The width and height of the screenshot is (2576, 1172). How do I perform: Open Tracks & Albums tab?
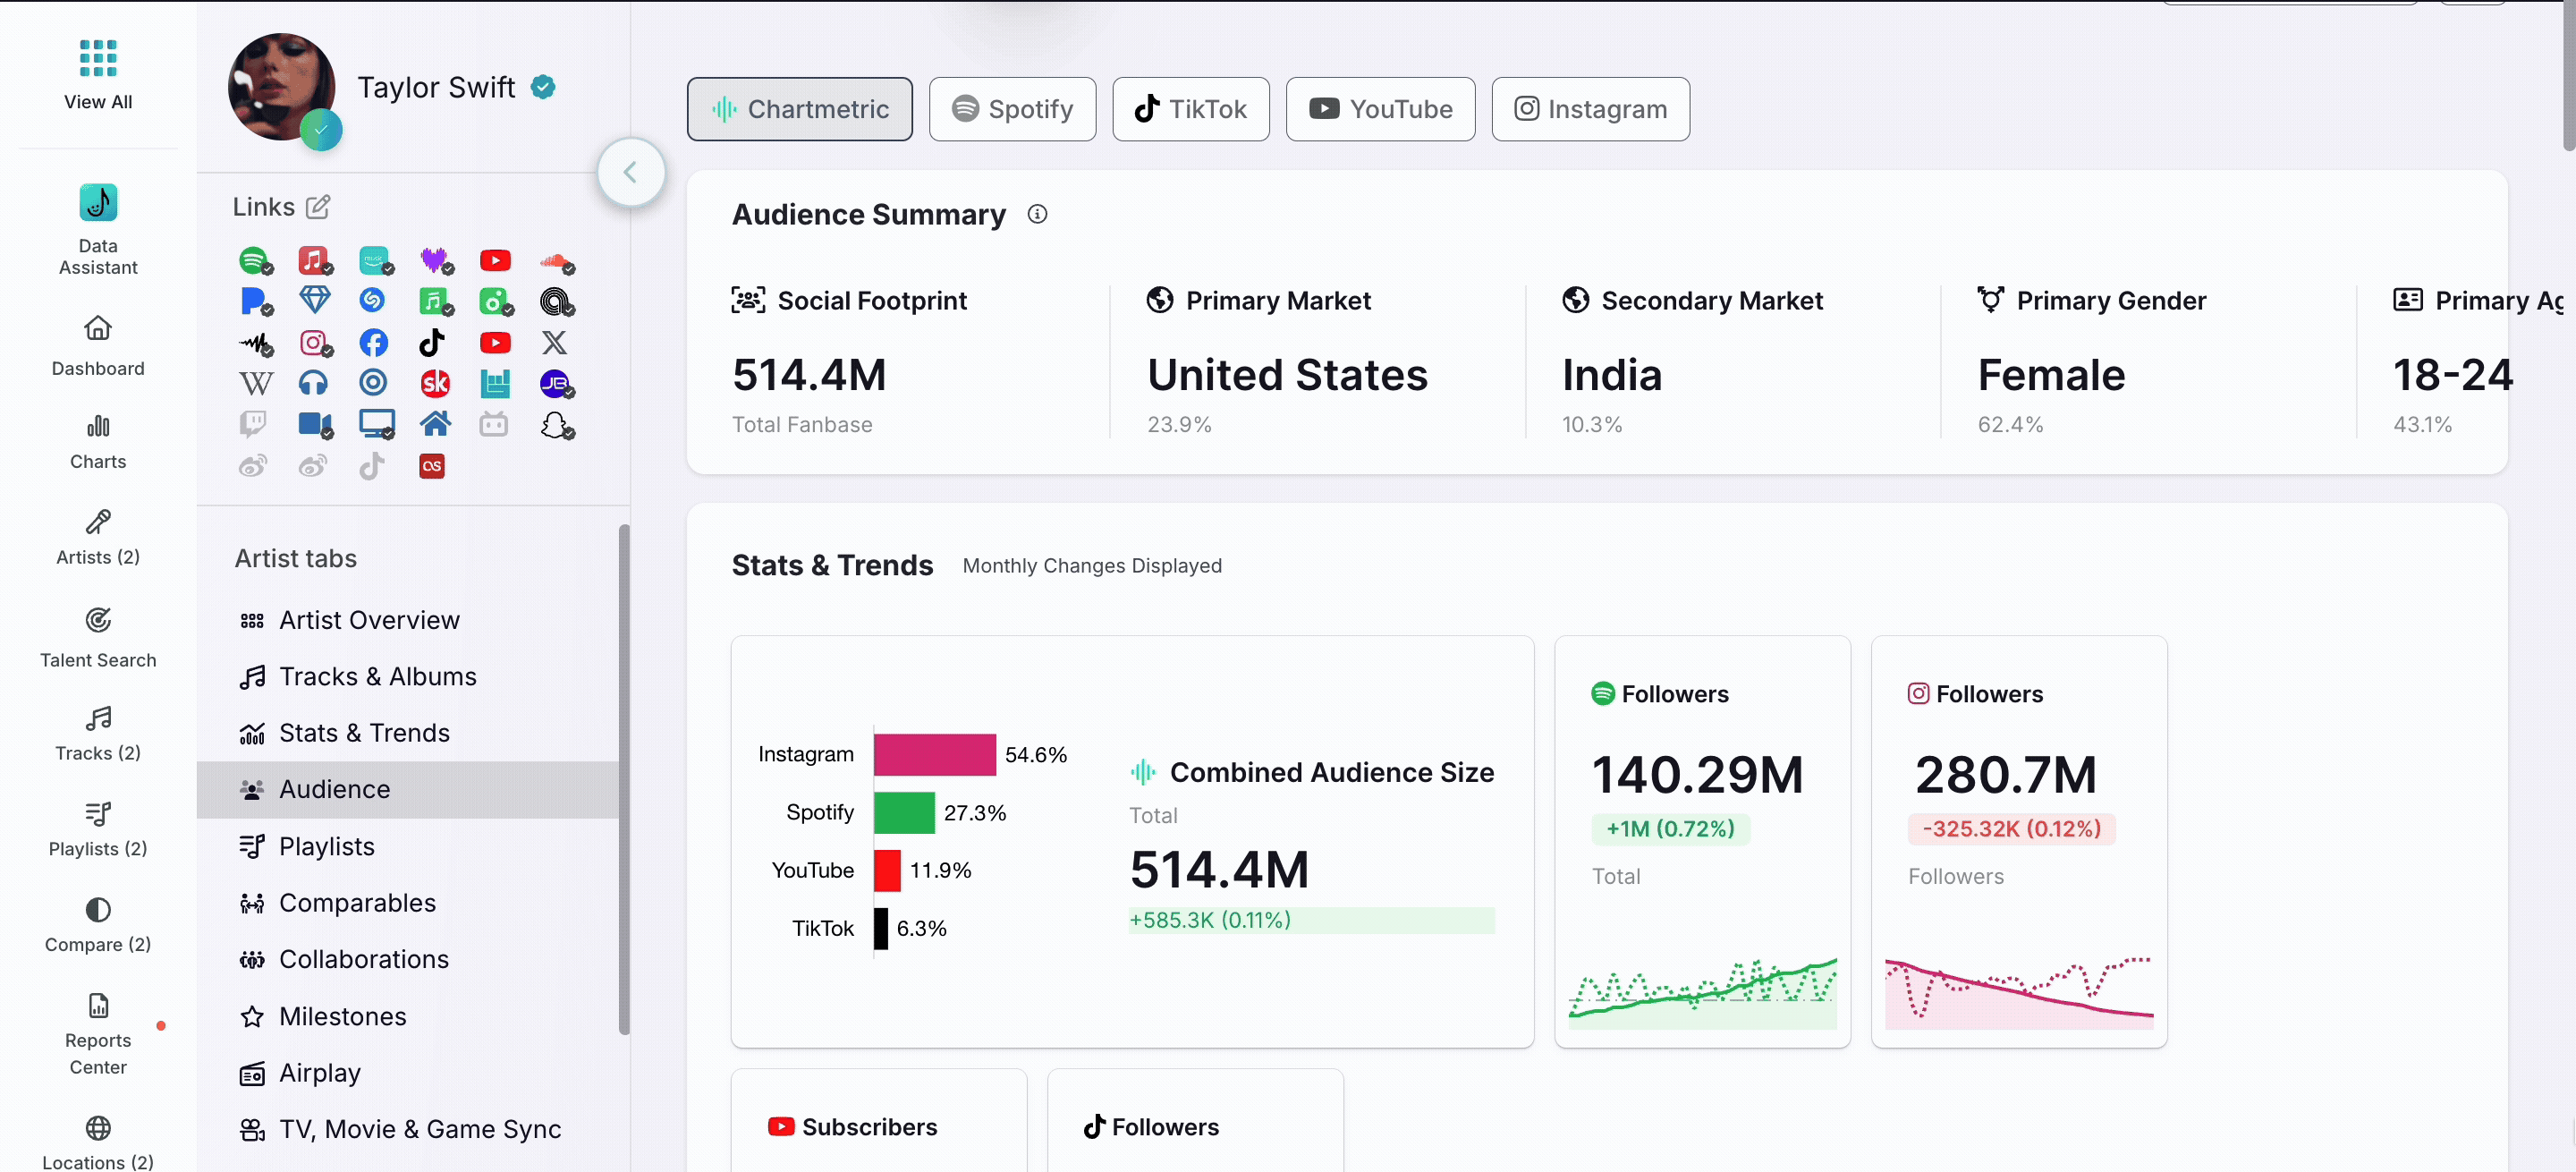[408, 676]
